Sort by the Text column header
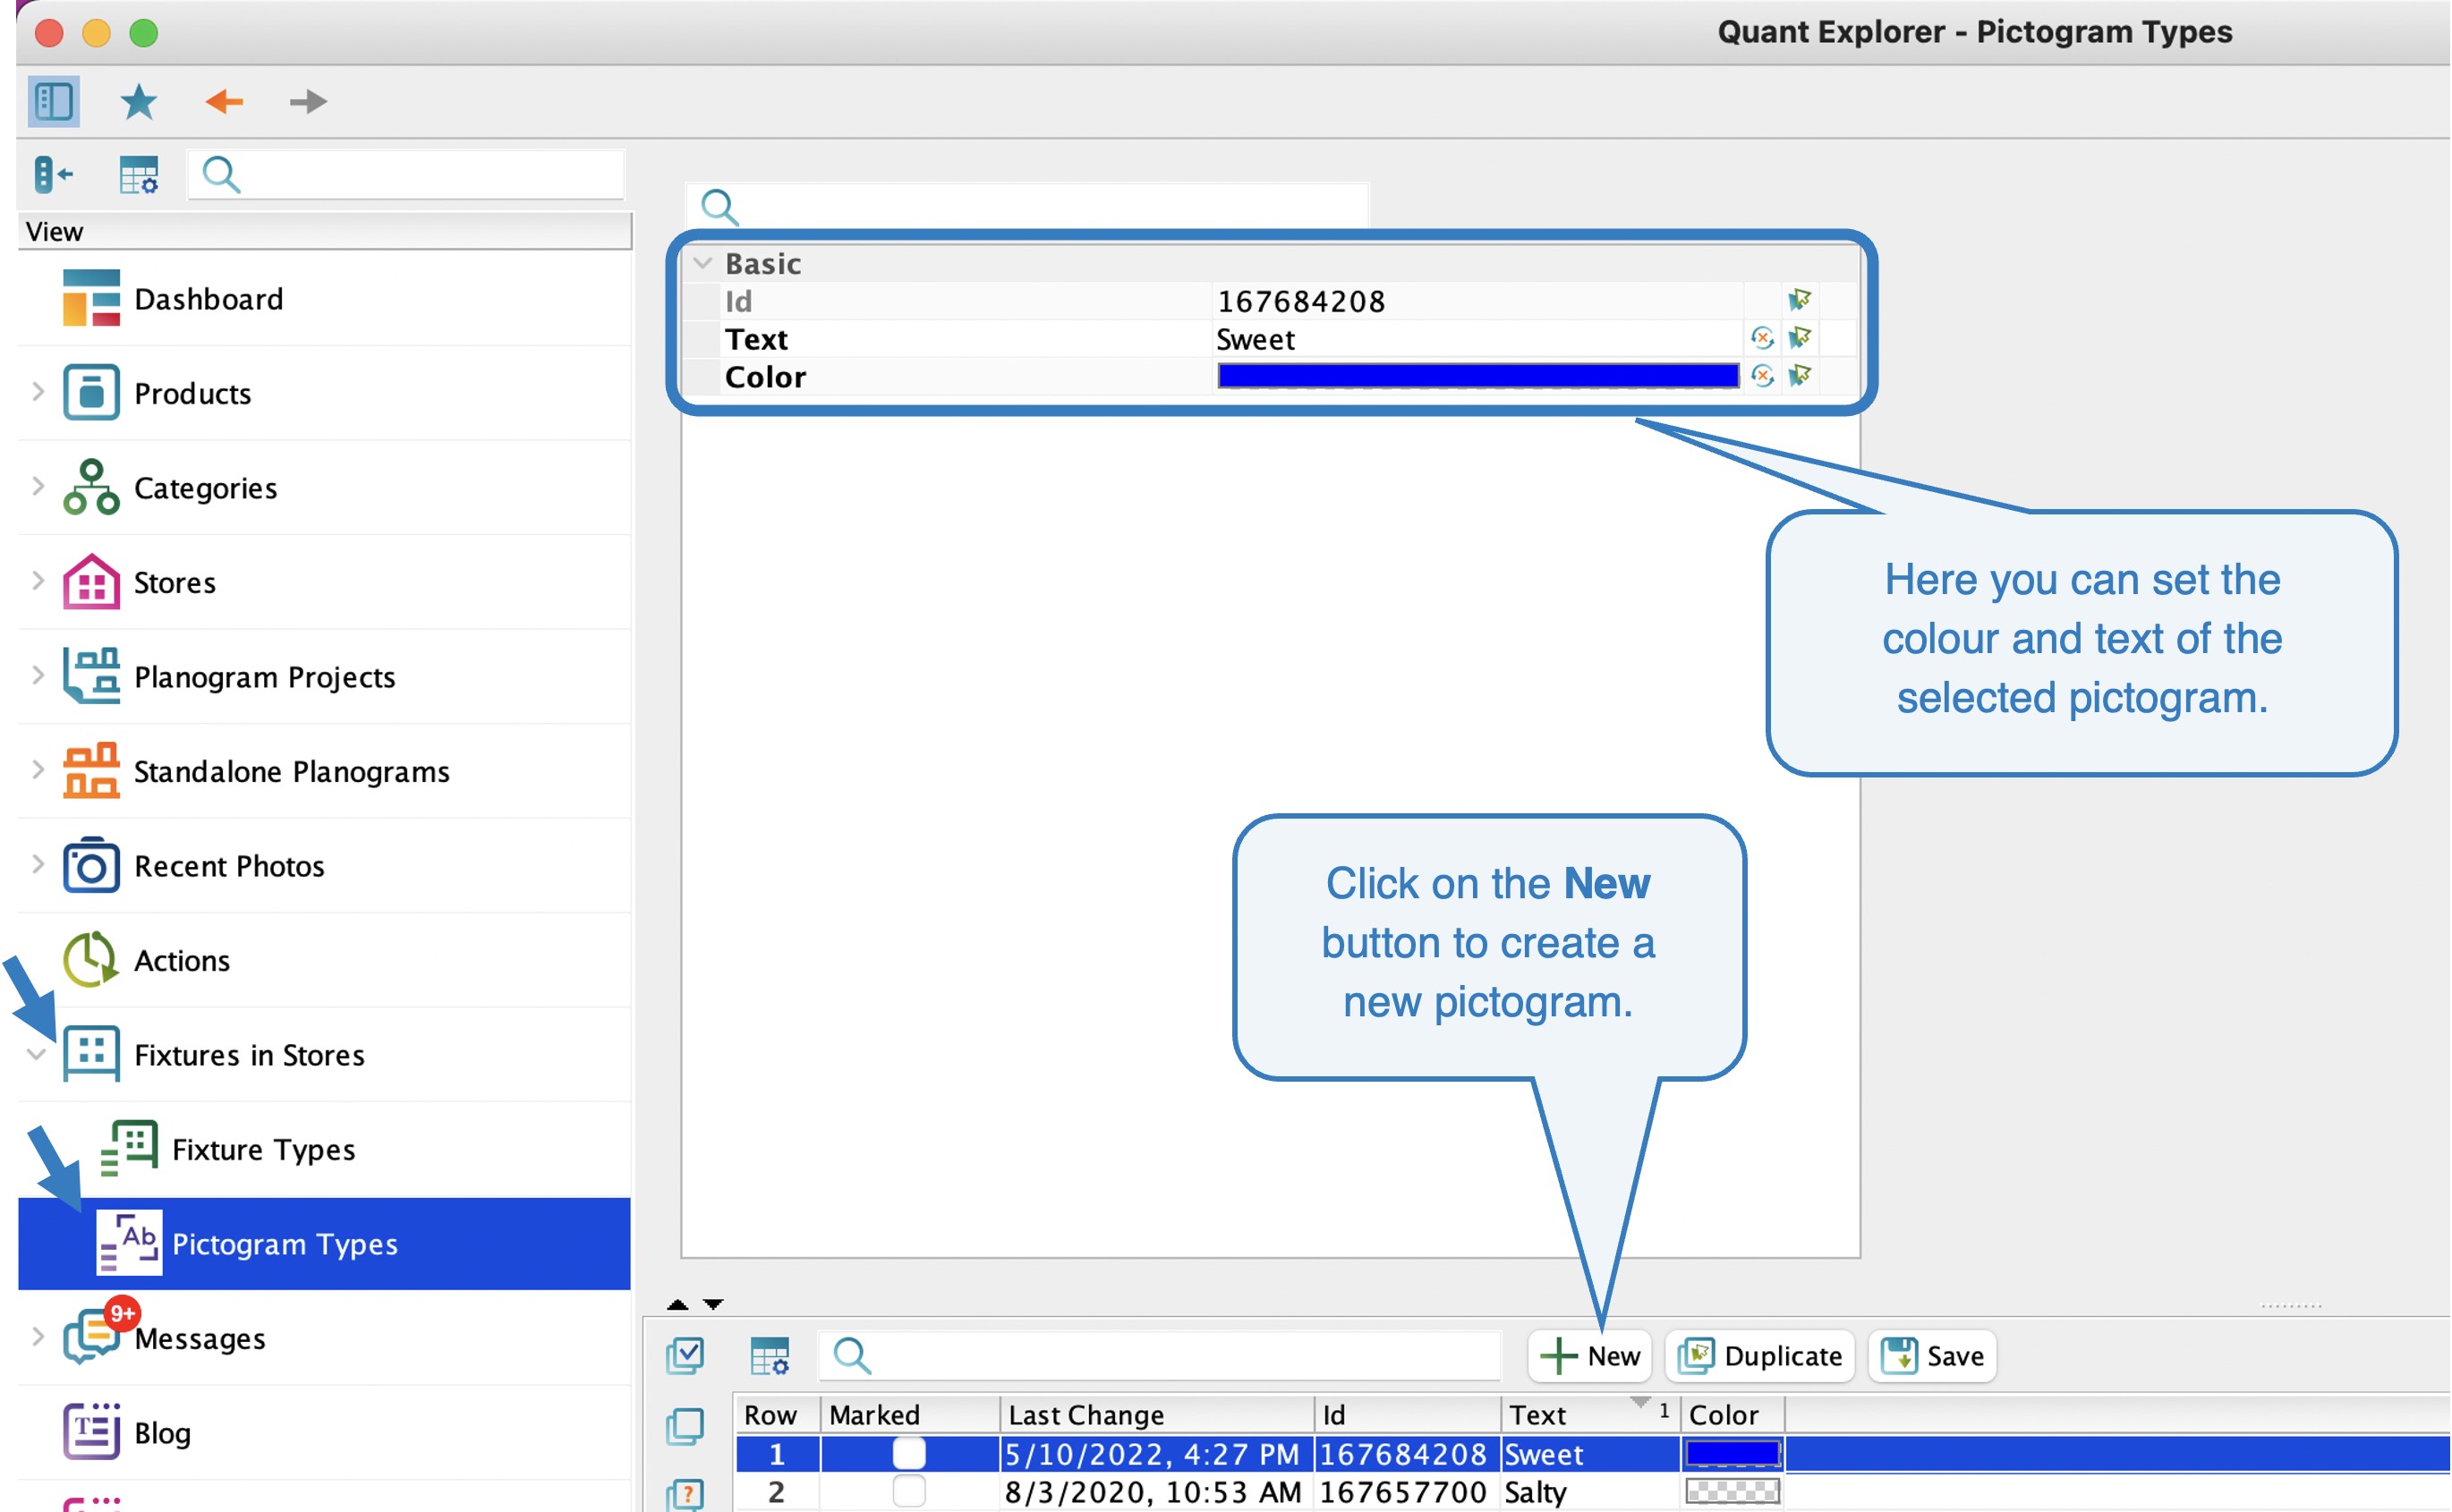2452x1512 pixels. [1591, 1415]
